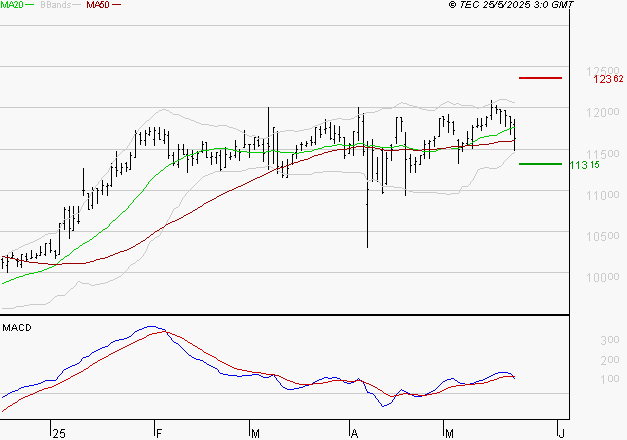This screenshot has width=627, height=440.
Task: Click the 10000 price axis label
Action: 603,277
